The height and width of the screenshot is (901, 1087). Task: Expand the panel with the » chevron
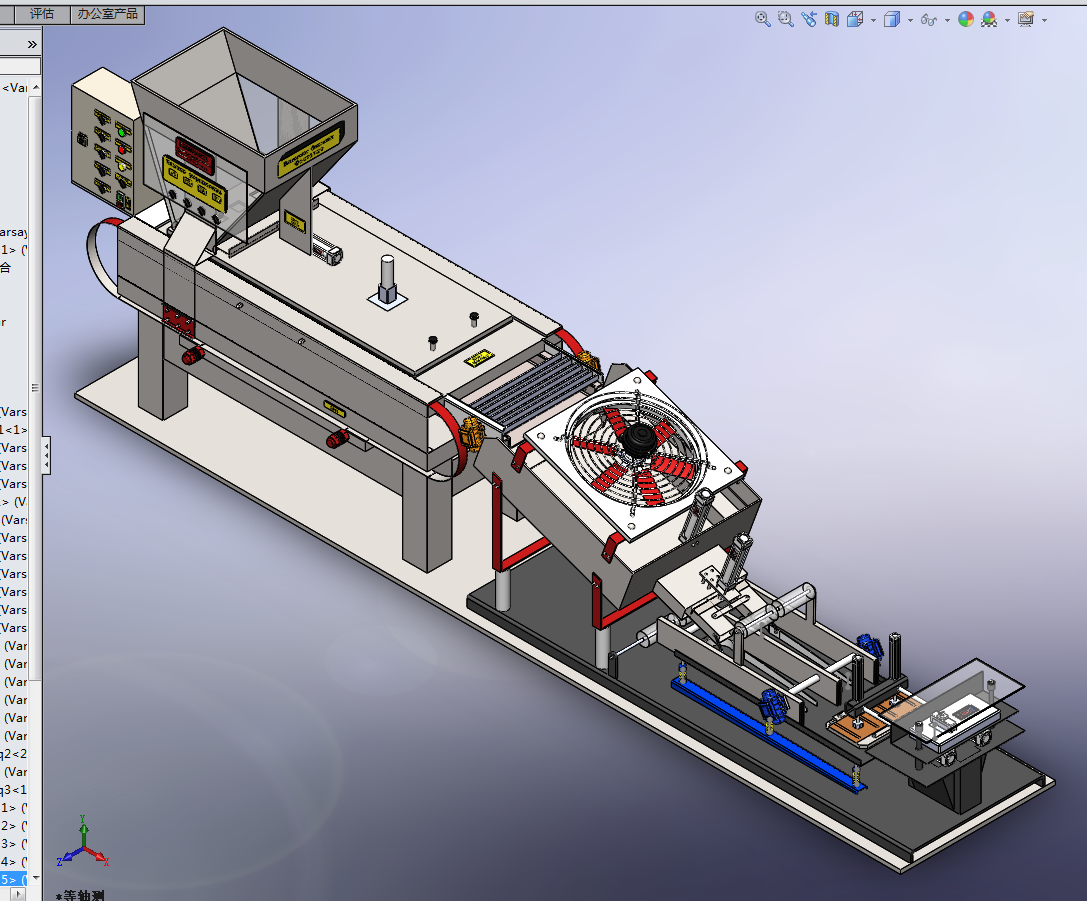pos(32,44)
